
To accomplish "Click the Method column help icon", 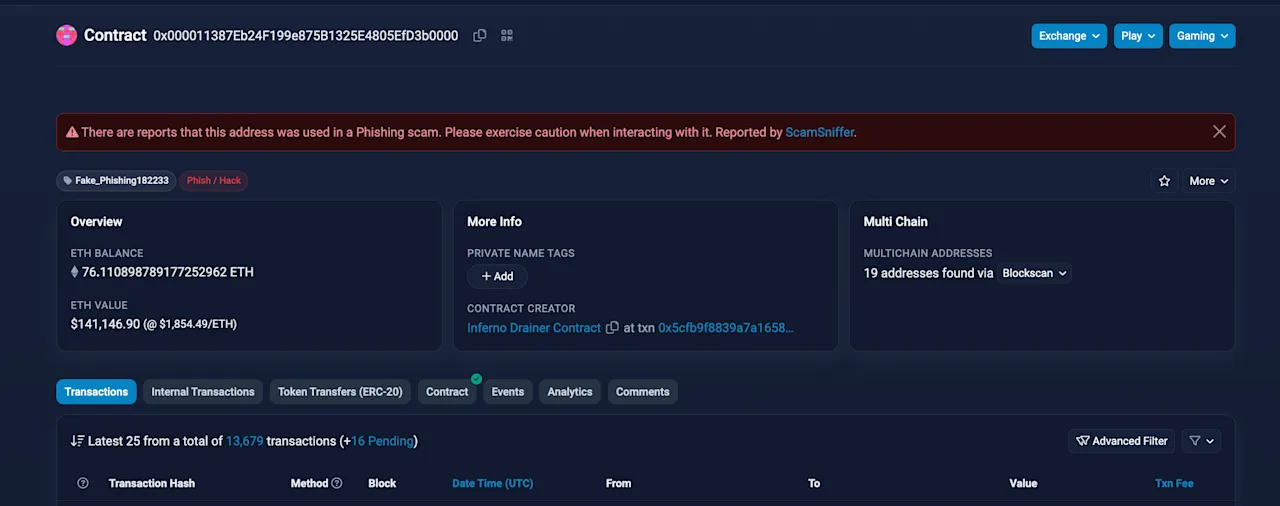I will (337, 483).
